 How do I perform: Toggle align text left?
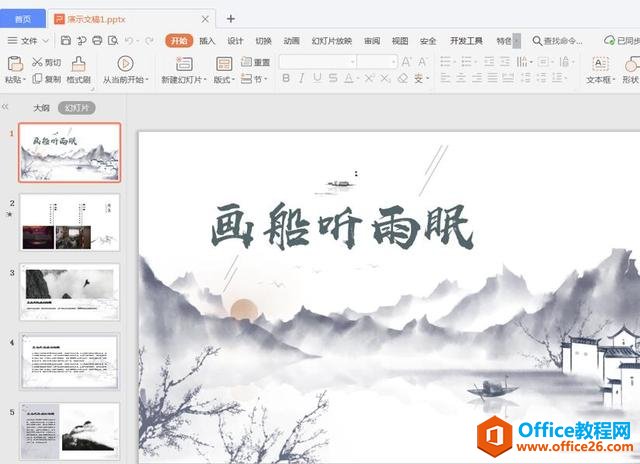[445, 78]
